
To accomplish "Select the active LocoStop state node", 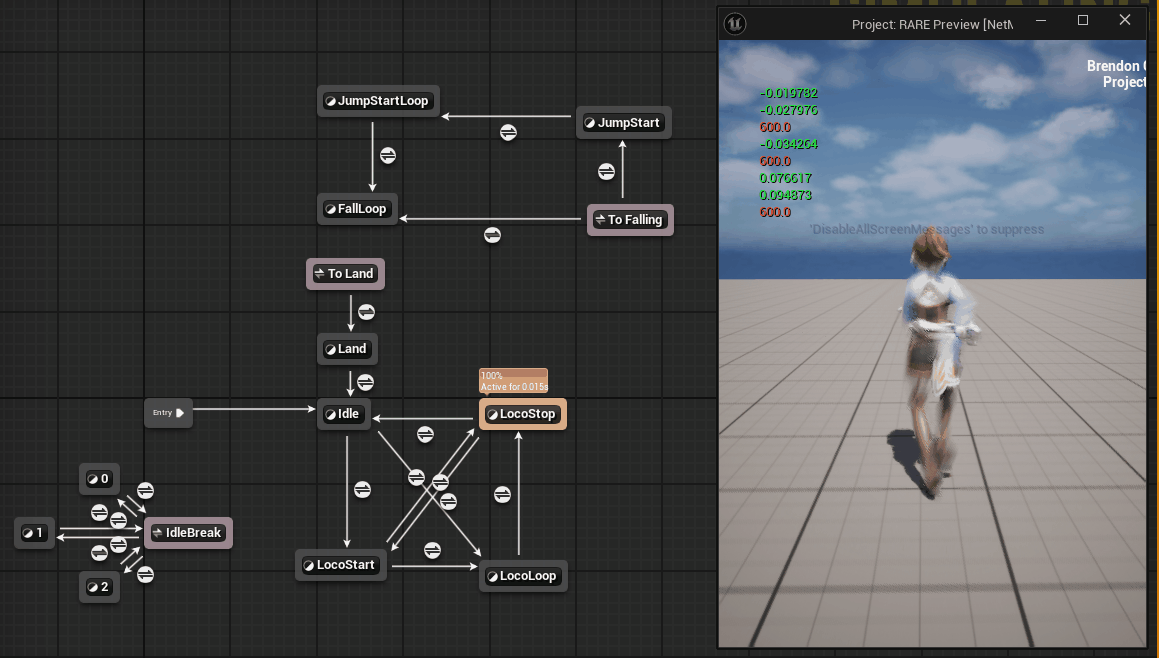I will [522, 414].
